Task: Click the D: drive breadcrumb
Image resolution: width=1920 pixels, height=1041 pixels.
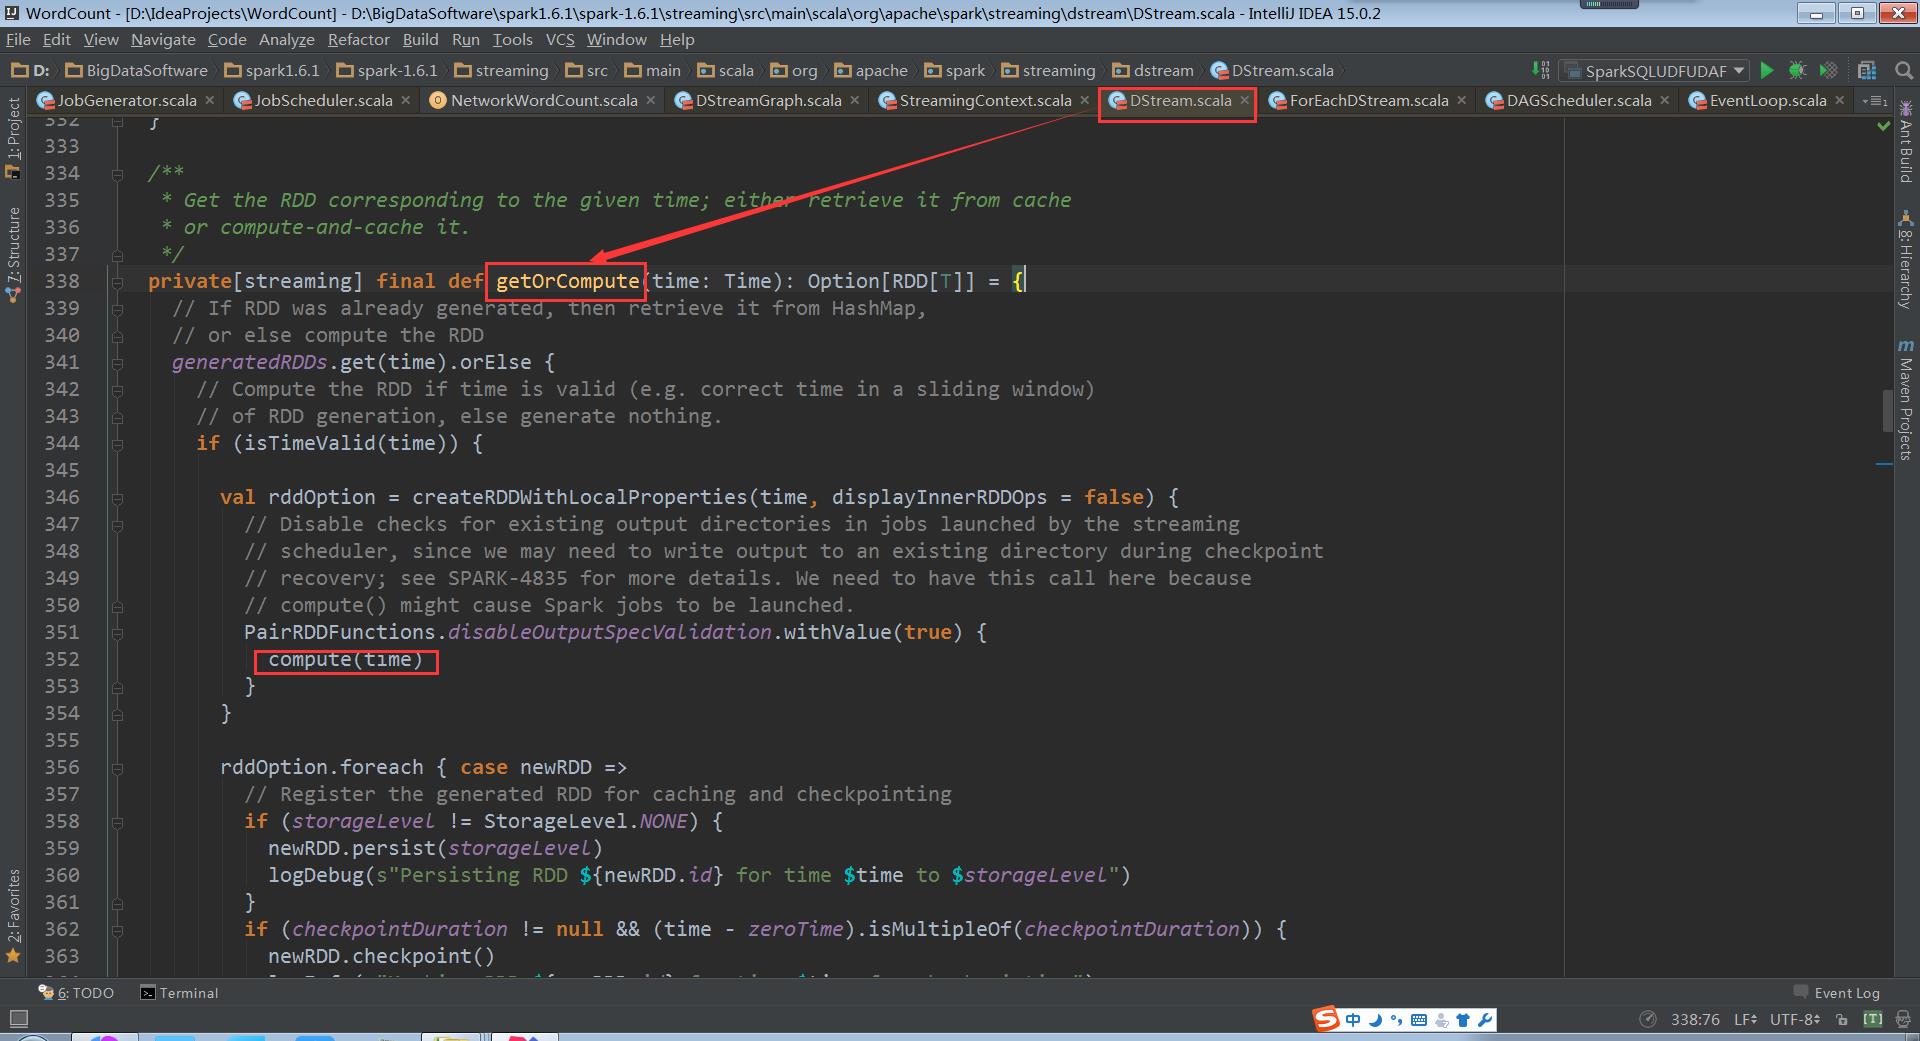Action: click(30, 70)
